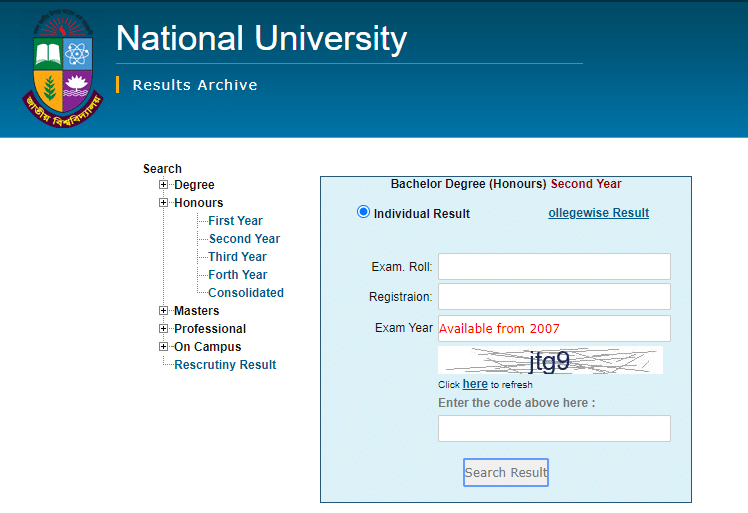This screenshot has width=748, height=513.
Task: Open the Second Year results link
Action: coord(244,239)
